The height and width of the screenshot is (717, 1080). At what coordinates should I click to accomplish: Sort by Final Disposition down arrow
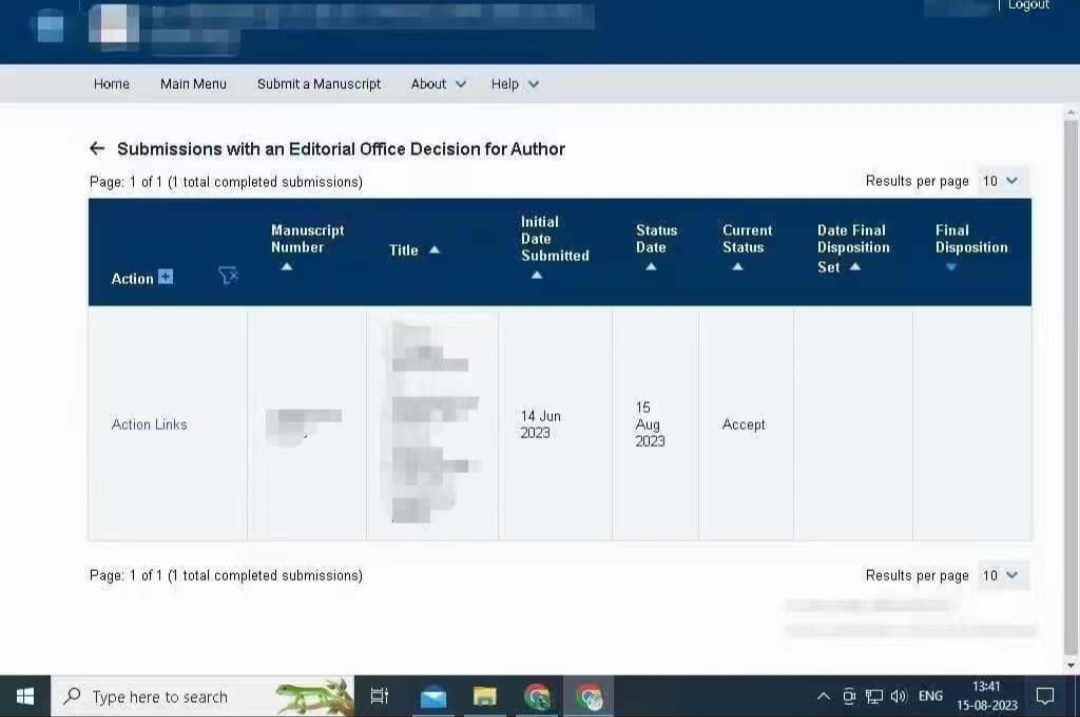pyautogui.click(x=951, y=267)
